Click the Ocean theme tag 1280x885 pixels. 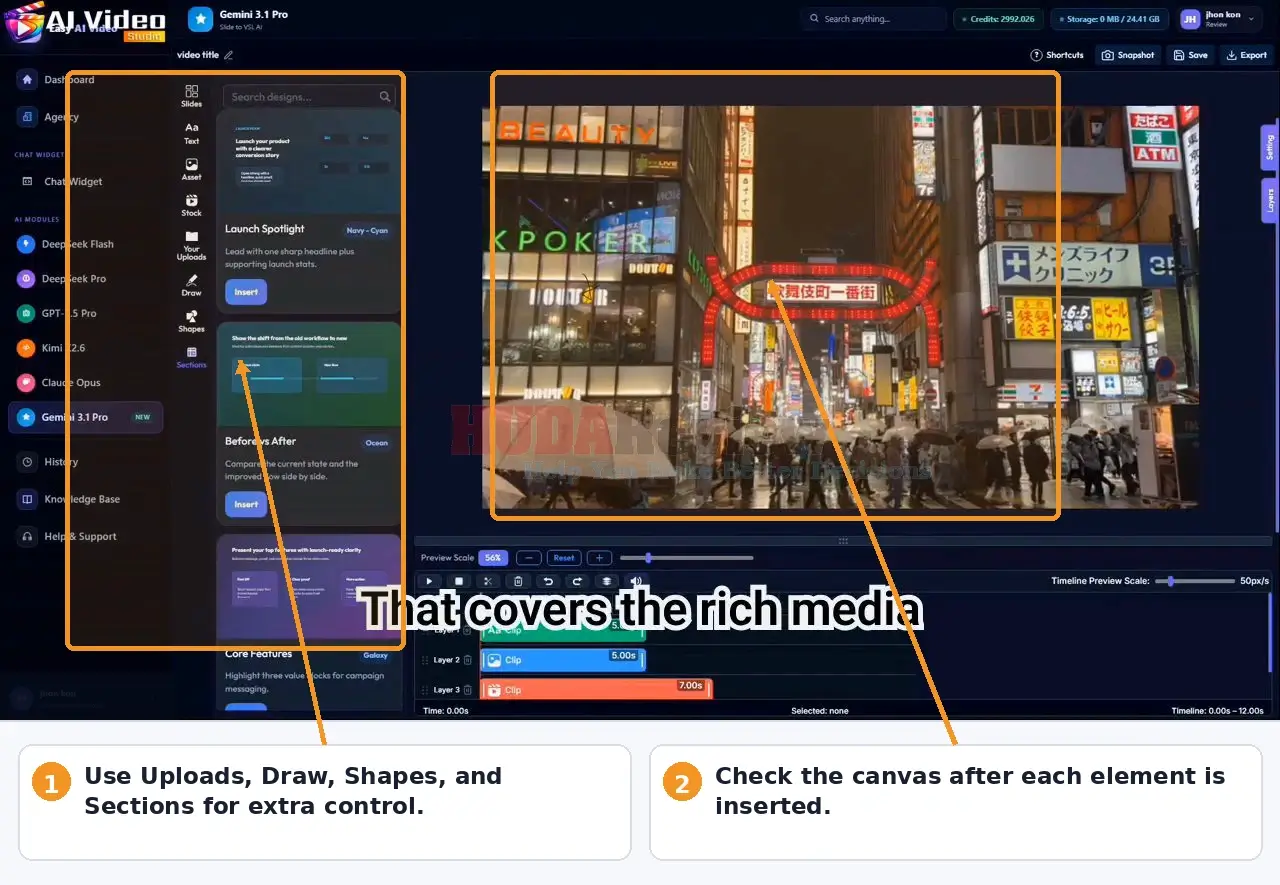[x=377, y=442]
